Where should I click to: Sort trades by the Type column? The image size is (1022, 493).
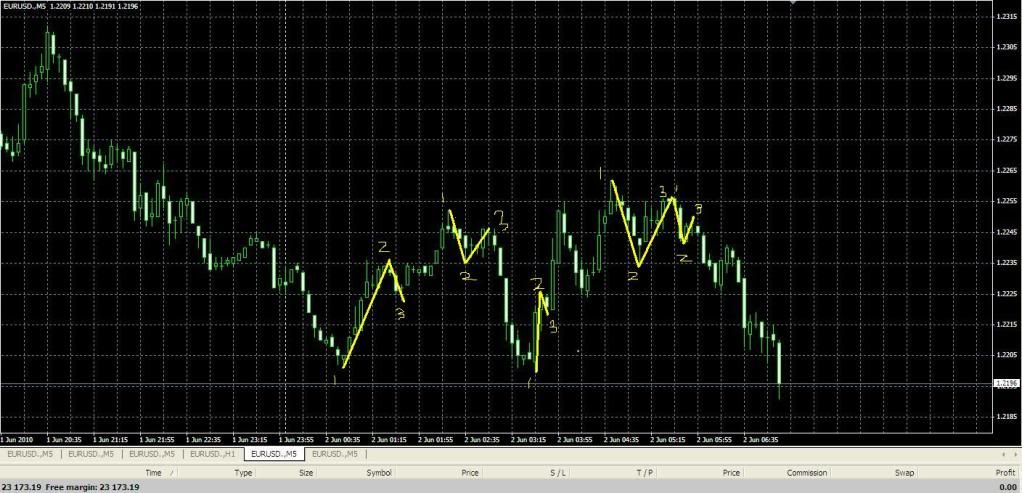click(243, 472)
